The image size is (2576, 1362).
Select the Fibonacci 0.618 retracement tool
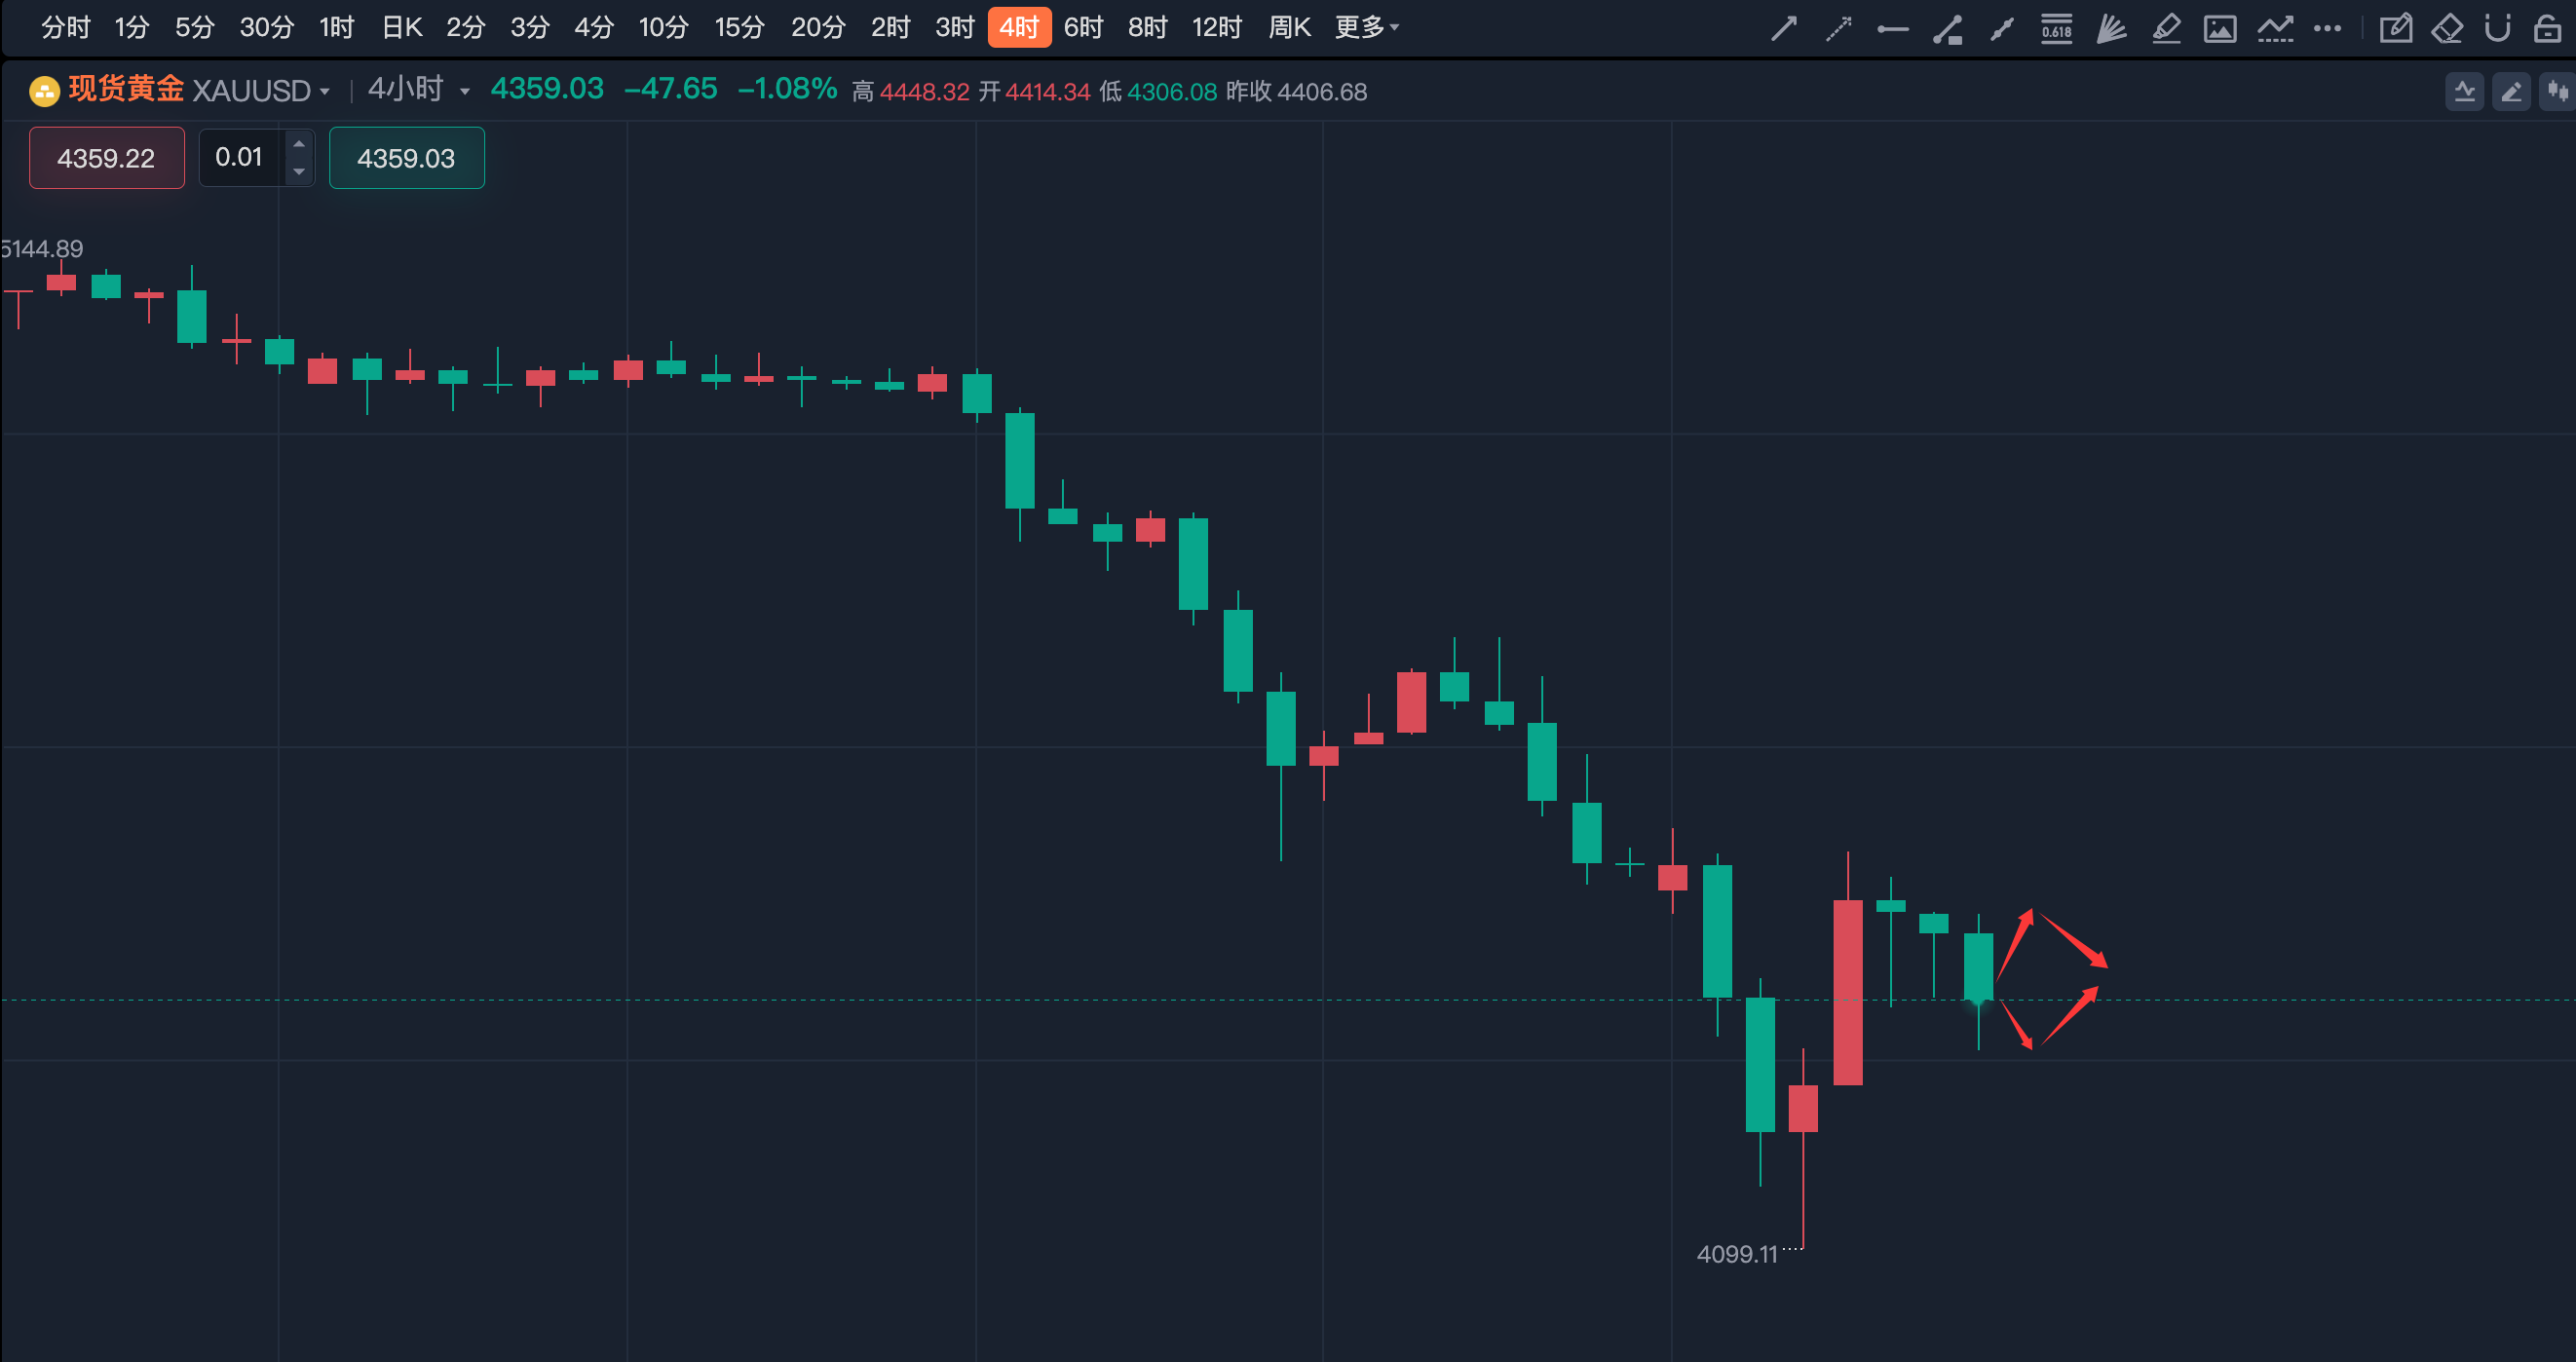coord(2056,28)
